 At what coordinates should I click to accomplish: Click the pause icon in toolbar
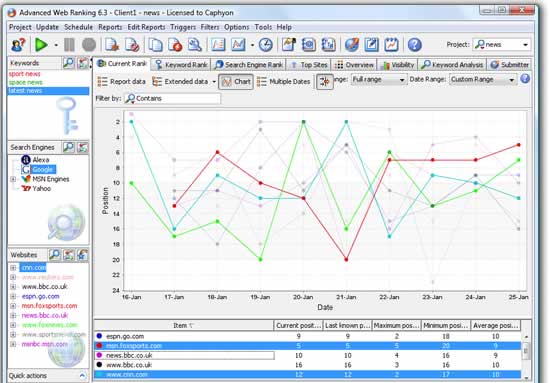pyautogui.click(x=69, y=45)
